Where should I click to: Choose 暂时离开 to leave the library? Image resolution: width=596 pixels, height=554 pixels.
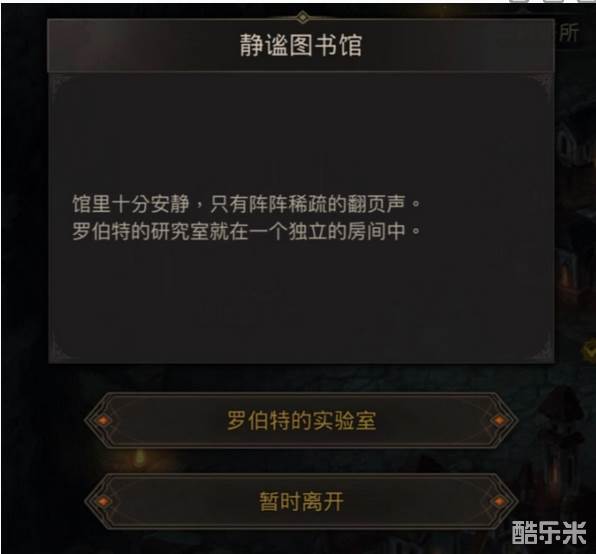pos(301,502)
